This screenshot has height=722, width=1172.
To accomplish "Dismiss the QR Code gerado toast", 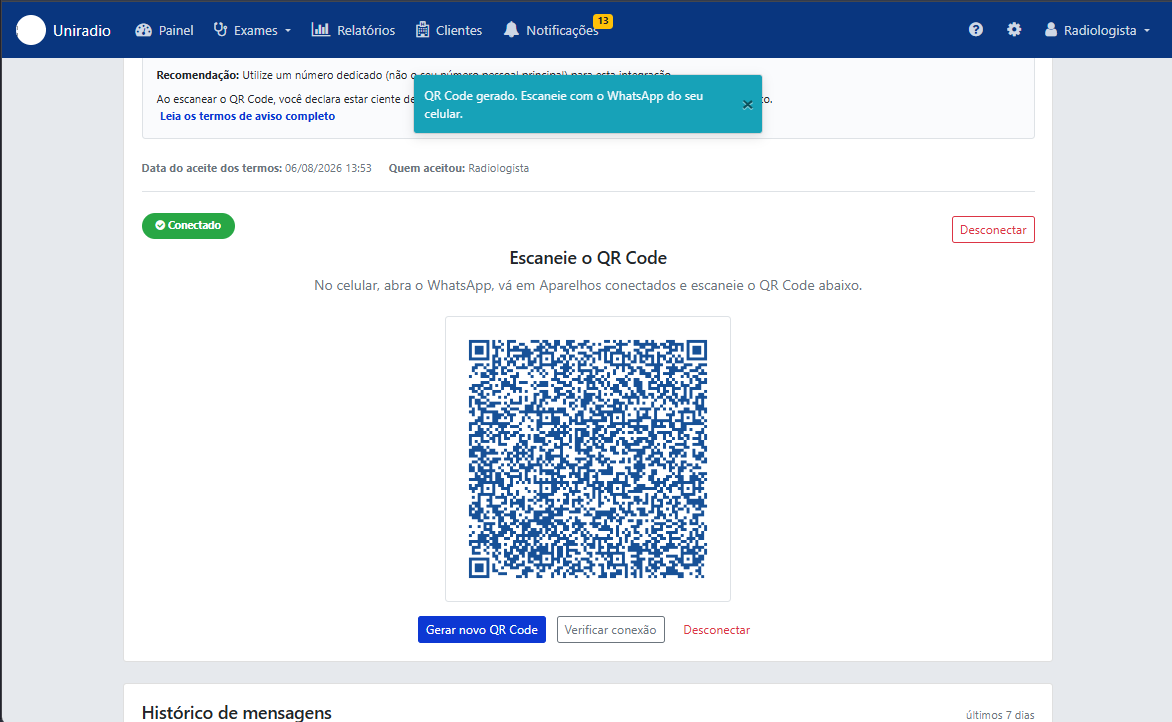I will point(747,105).
